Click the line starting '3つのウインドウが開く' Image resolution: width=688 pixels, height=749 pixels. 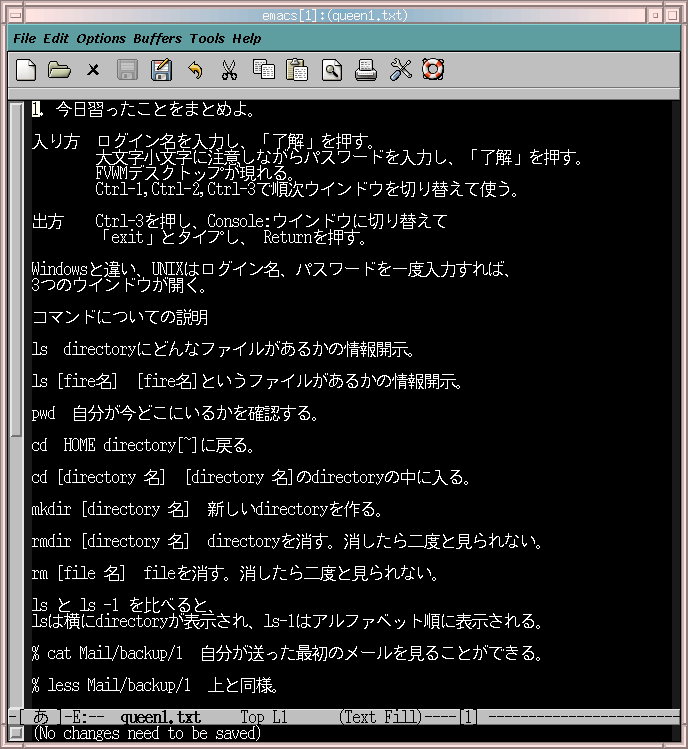(x=120, y=285)
